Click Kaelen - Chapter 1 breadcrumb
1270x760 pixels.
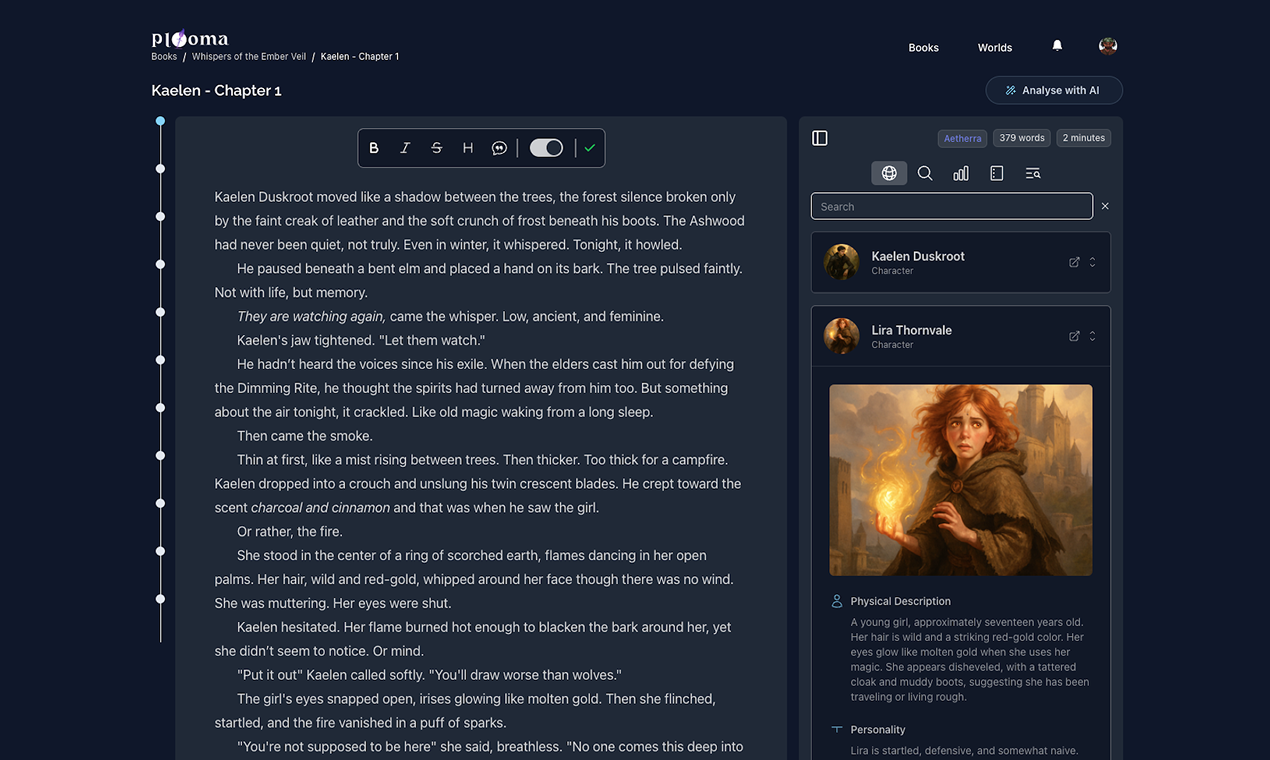click(360, 57)
